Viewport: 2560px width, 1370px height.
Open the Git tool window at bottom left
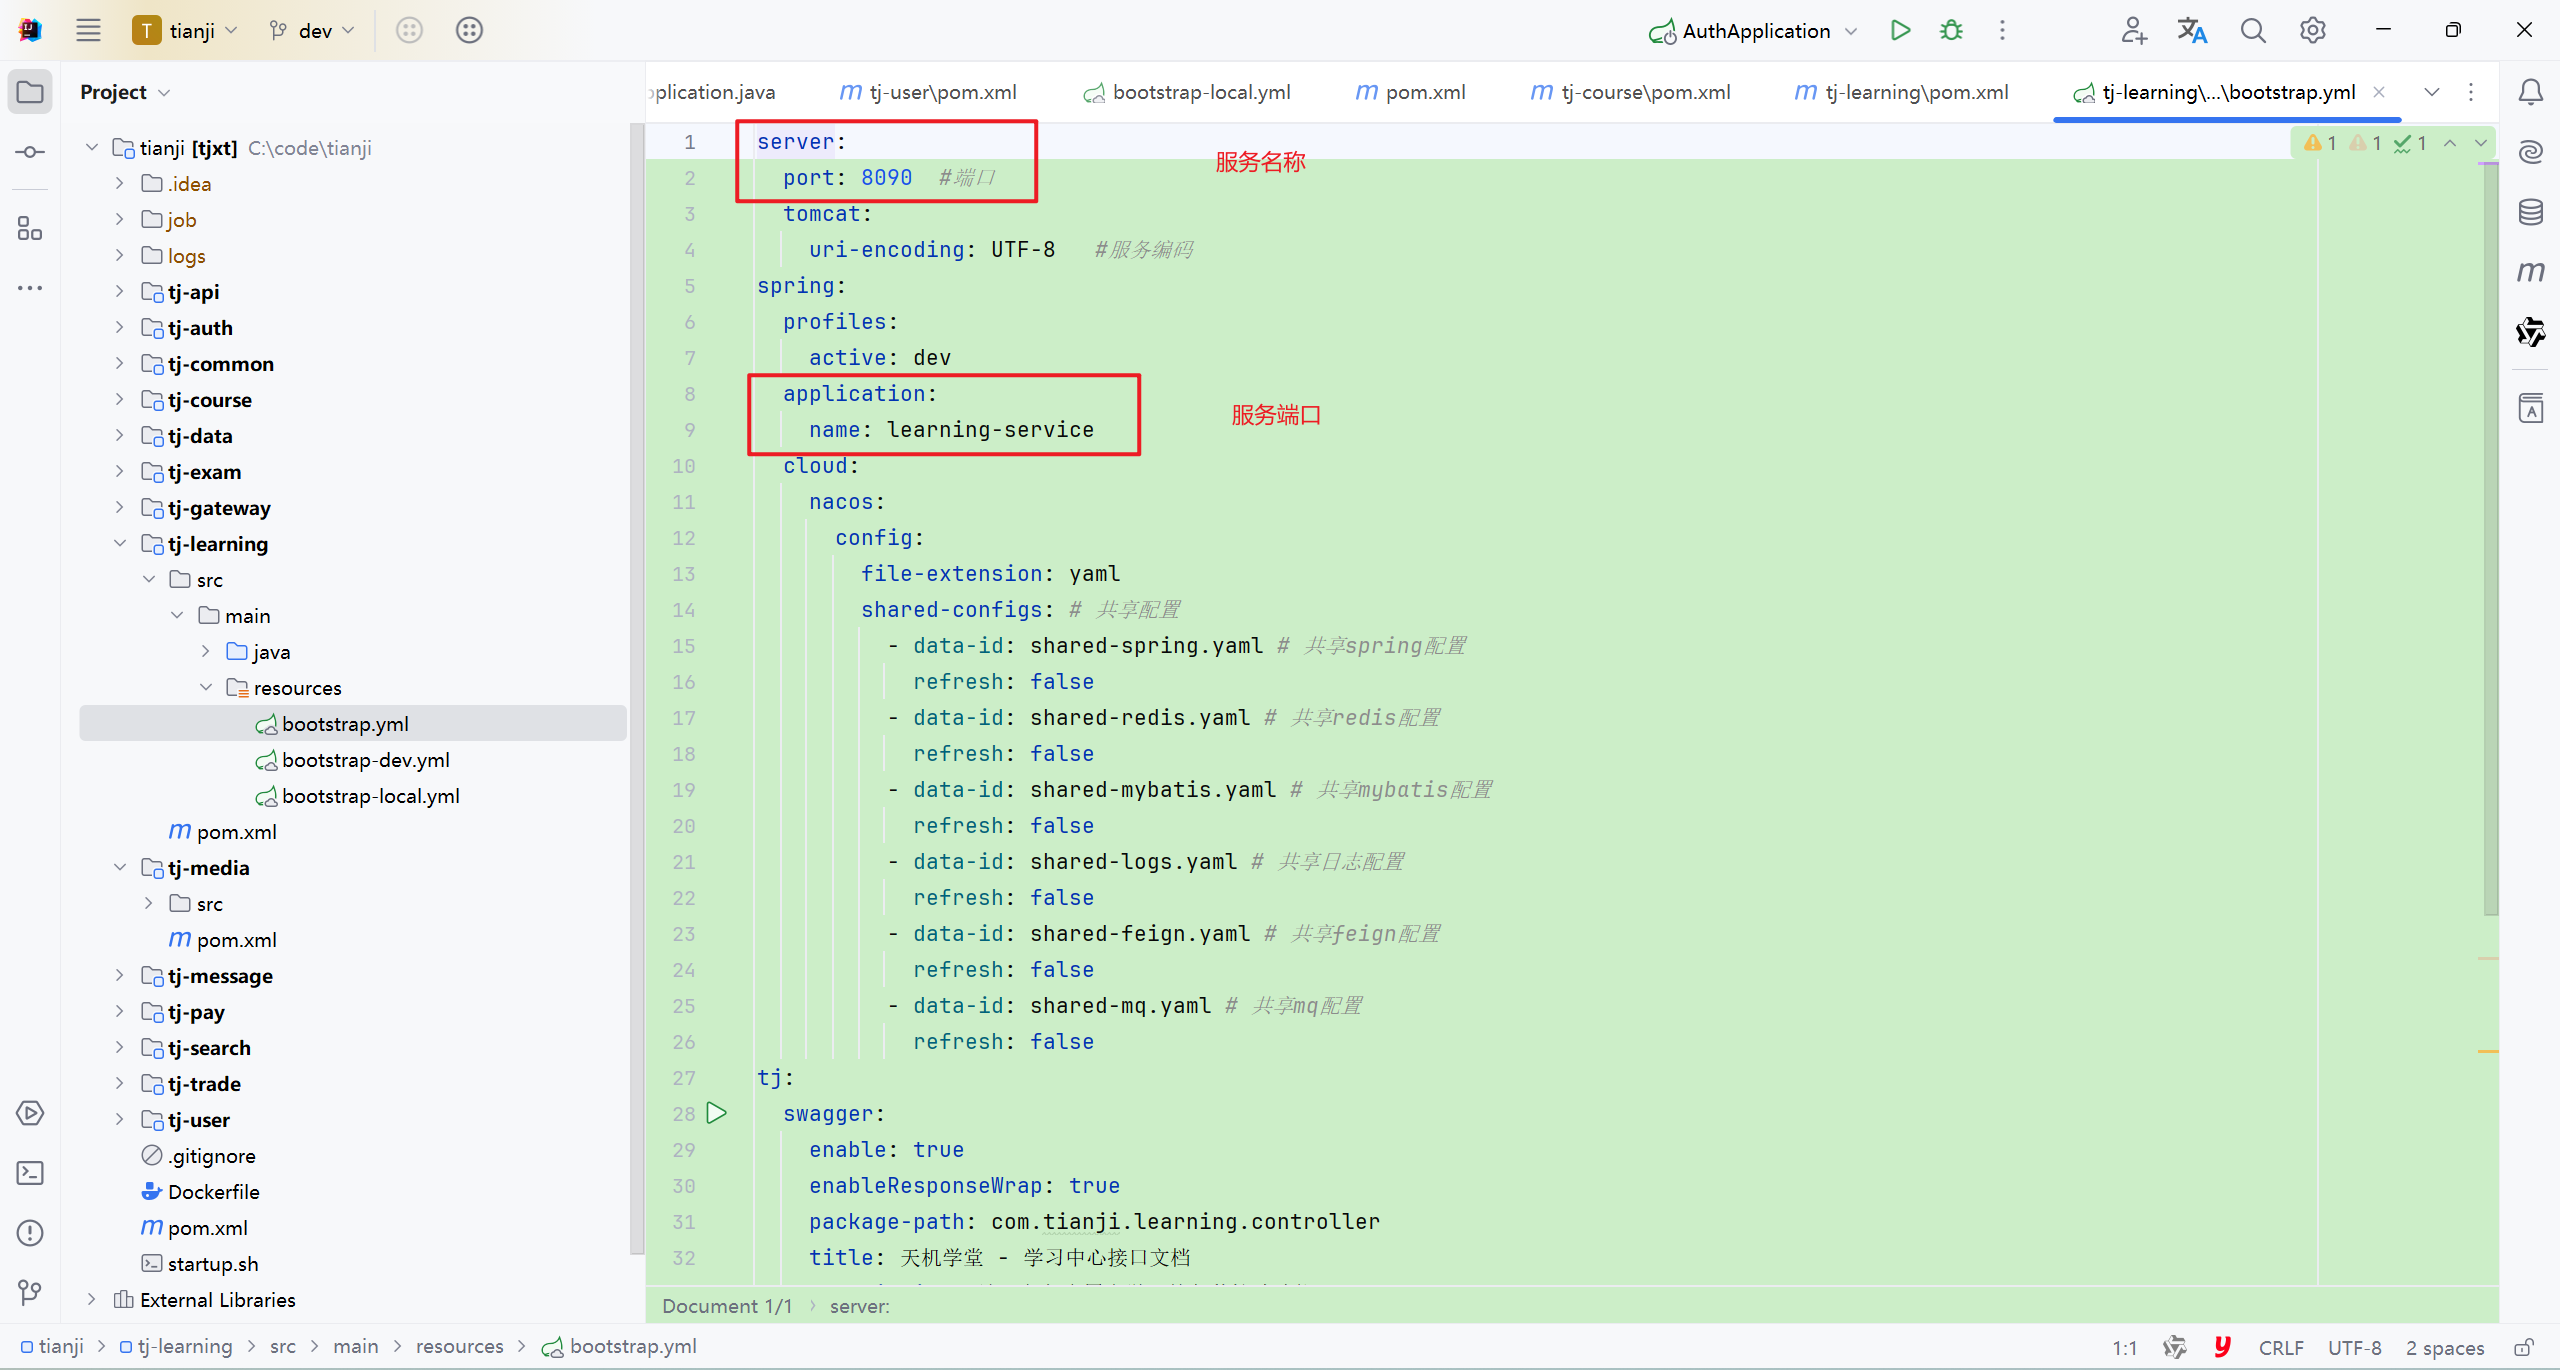click(x=30, y=1293)
